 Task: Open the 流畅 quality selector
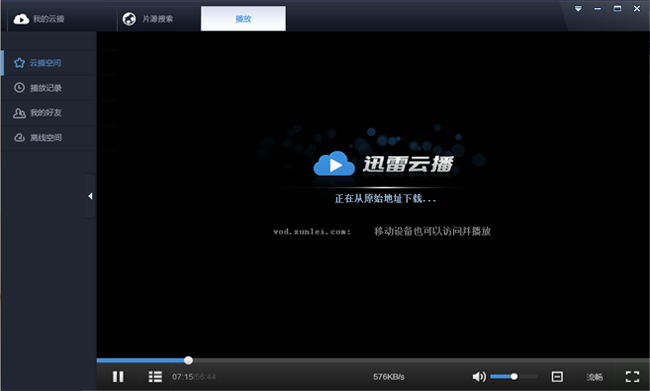(594, 377)
